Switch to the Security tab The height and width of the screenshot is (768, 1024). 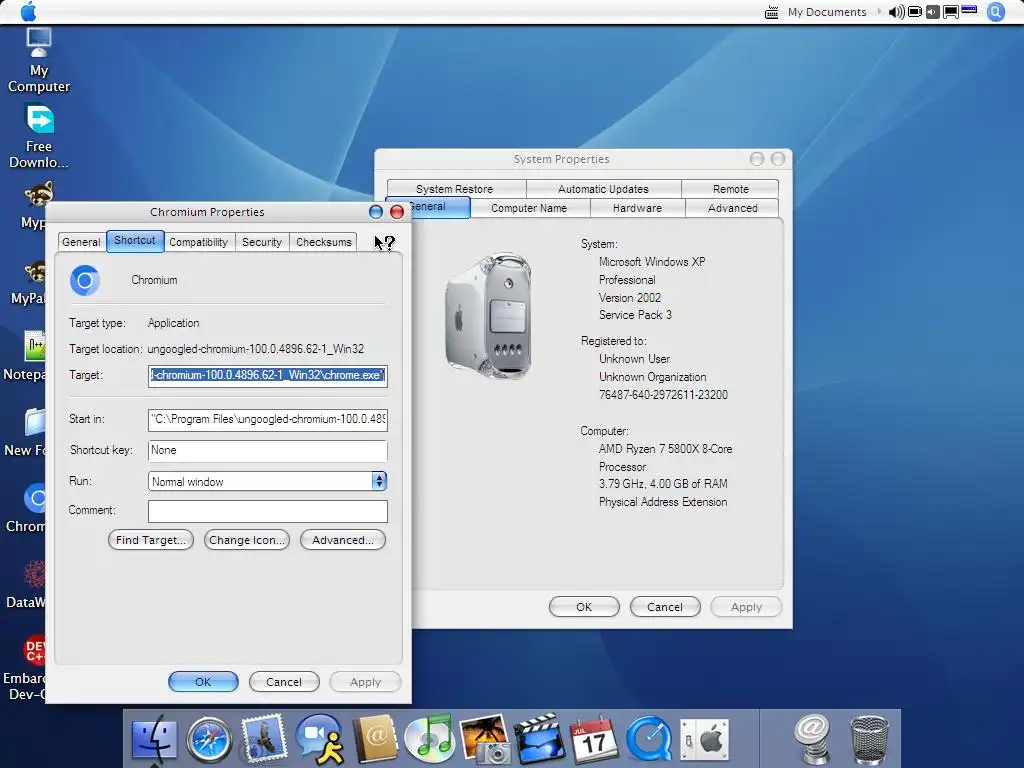pyautogui.click(x=262, y=242)
